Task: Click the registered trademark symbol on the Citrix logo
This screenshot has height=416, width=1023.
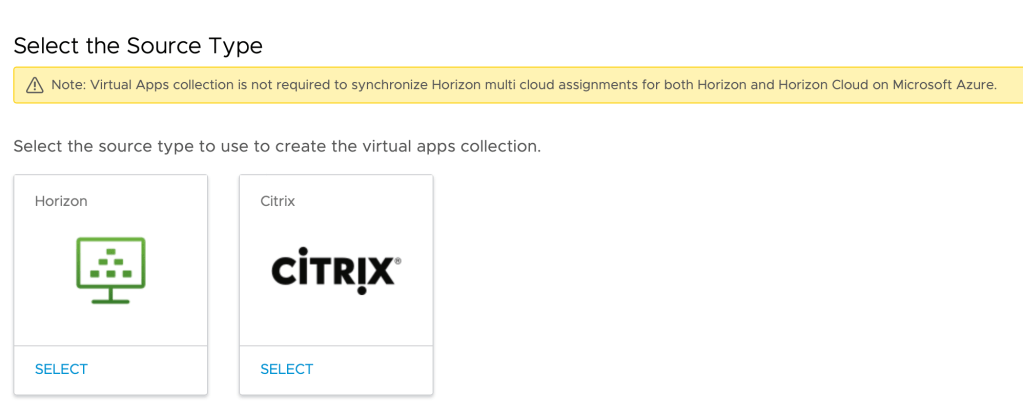Action: point(398,260)
